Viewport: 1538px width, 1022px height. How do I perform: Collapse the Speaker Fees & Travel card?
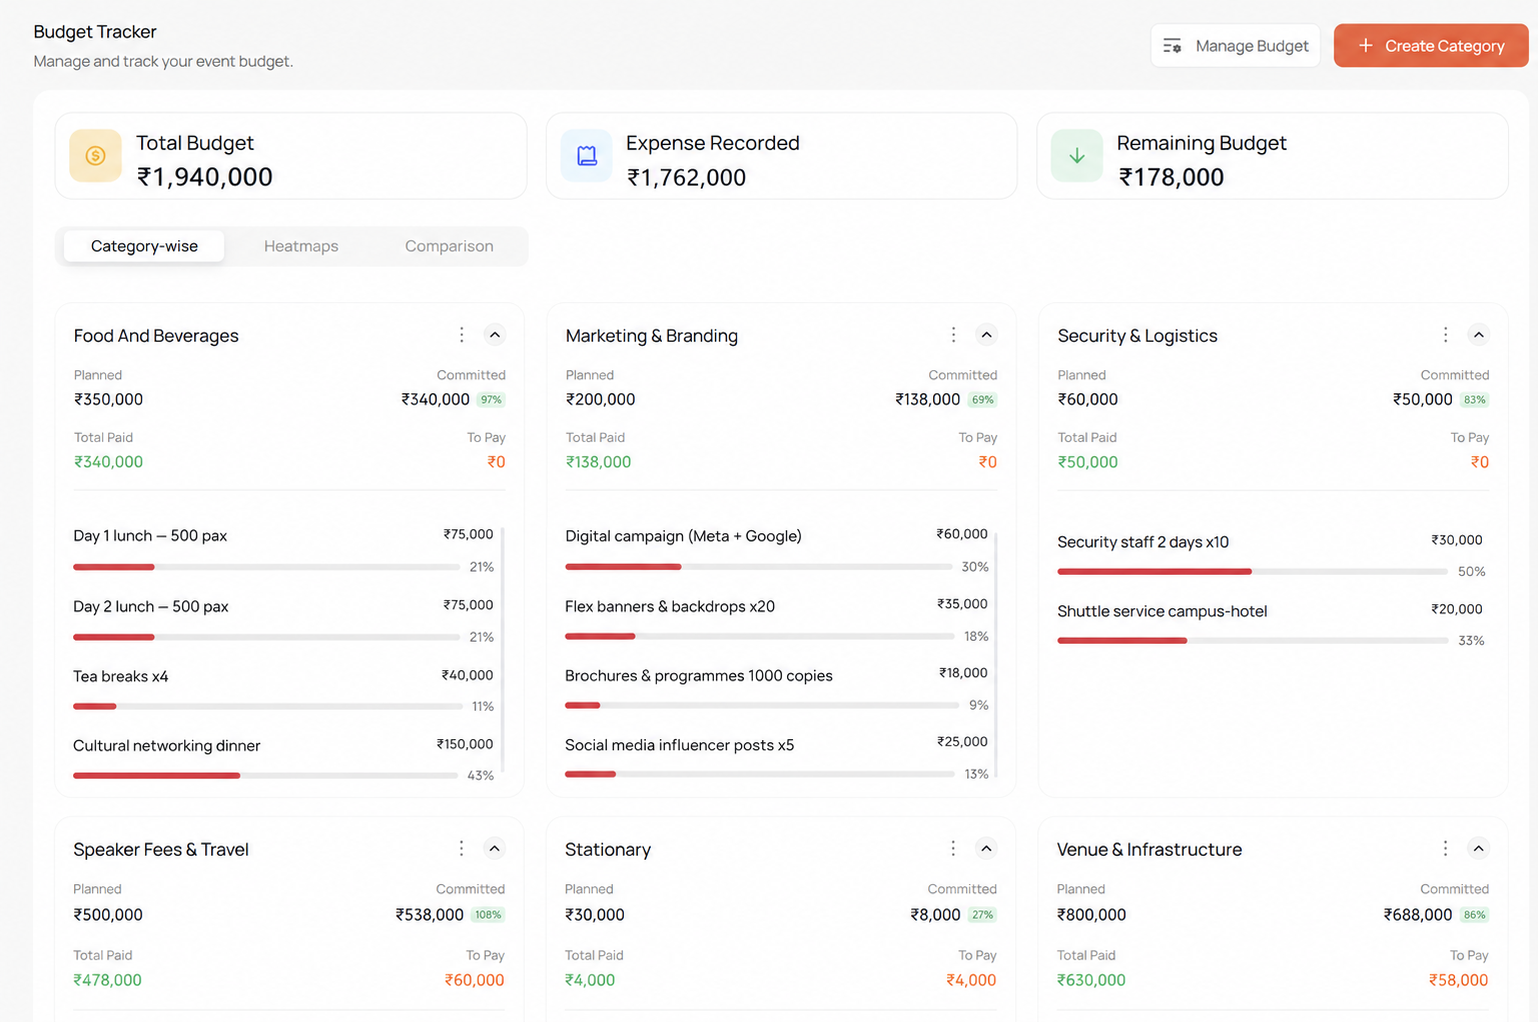494,848
